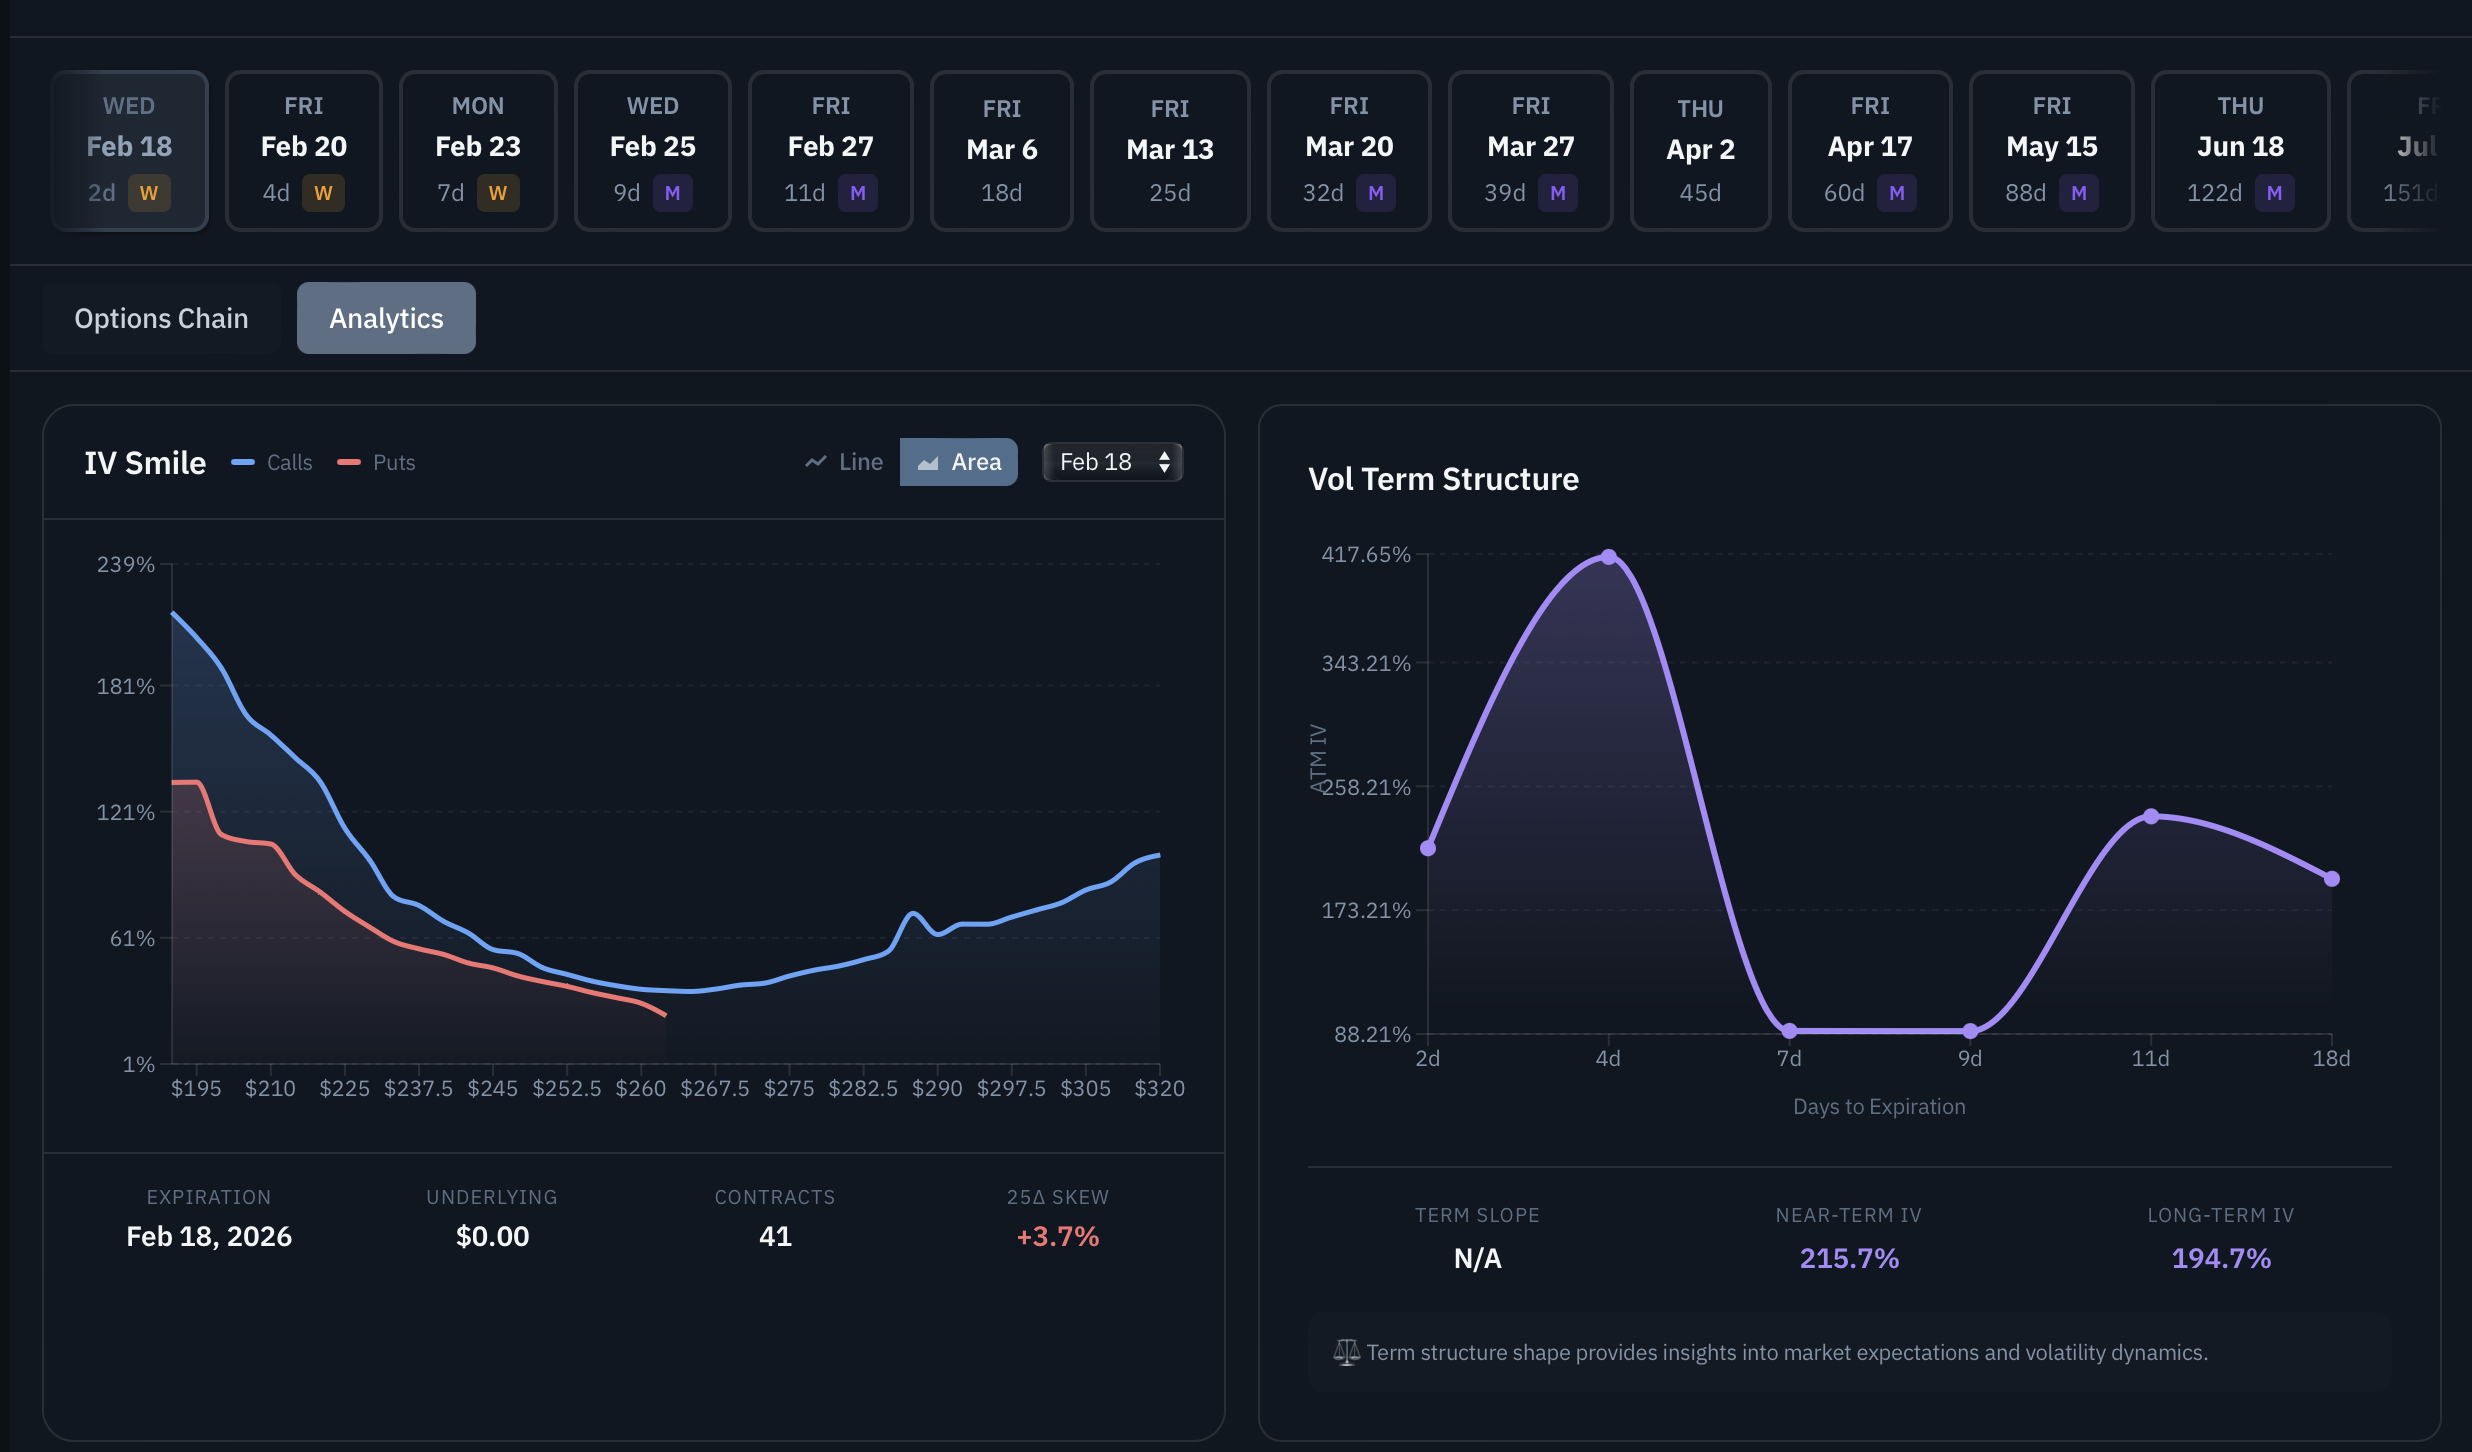Click the monthly M badge on May 15
Viewport: 2472px width, 1452px height.
[x=2078, y=193]
